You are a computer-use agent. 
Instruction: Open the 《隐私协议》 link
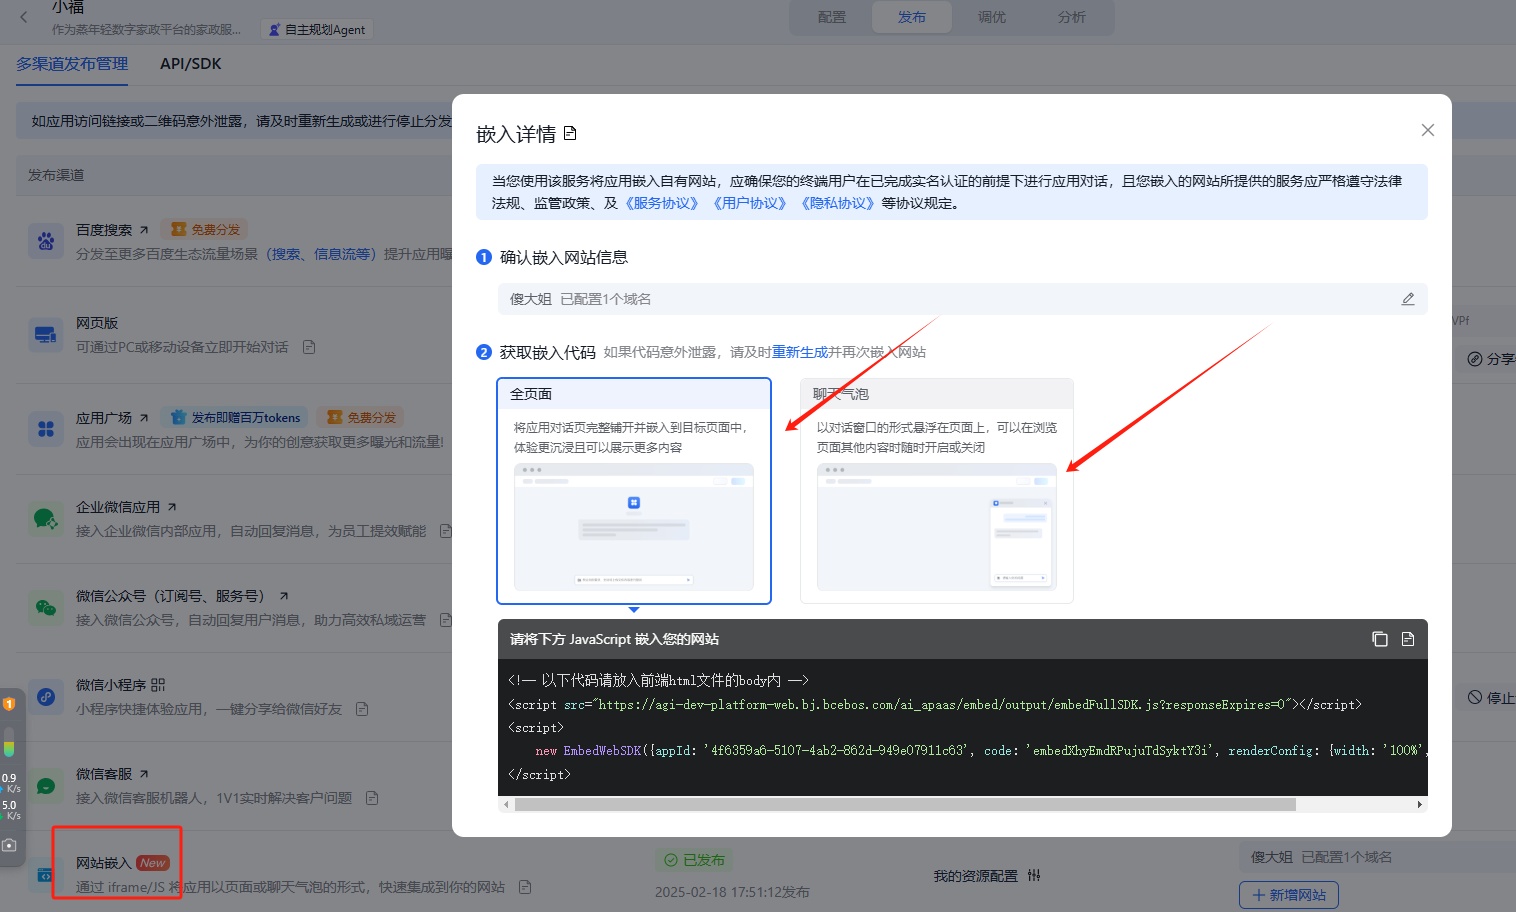[837, 203]
